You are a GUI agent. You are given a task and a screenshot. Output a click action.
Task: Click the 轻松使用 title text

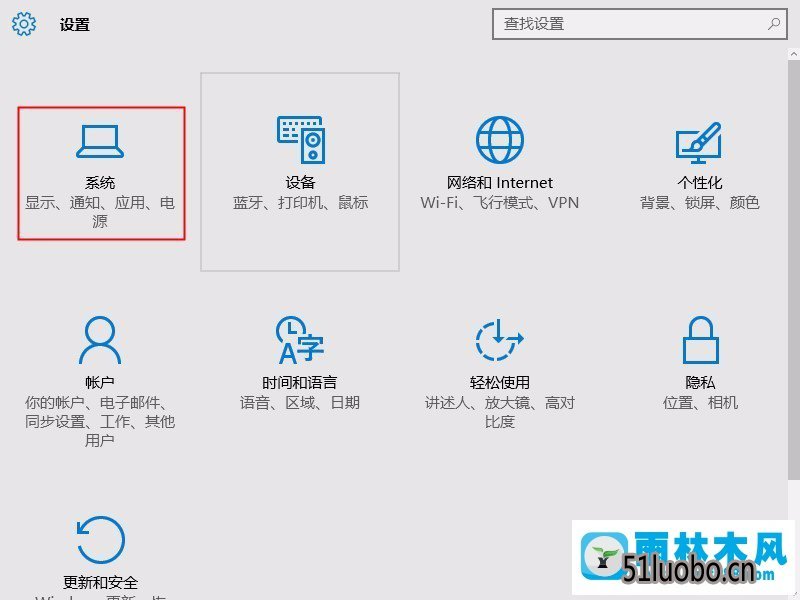[499, 383]
